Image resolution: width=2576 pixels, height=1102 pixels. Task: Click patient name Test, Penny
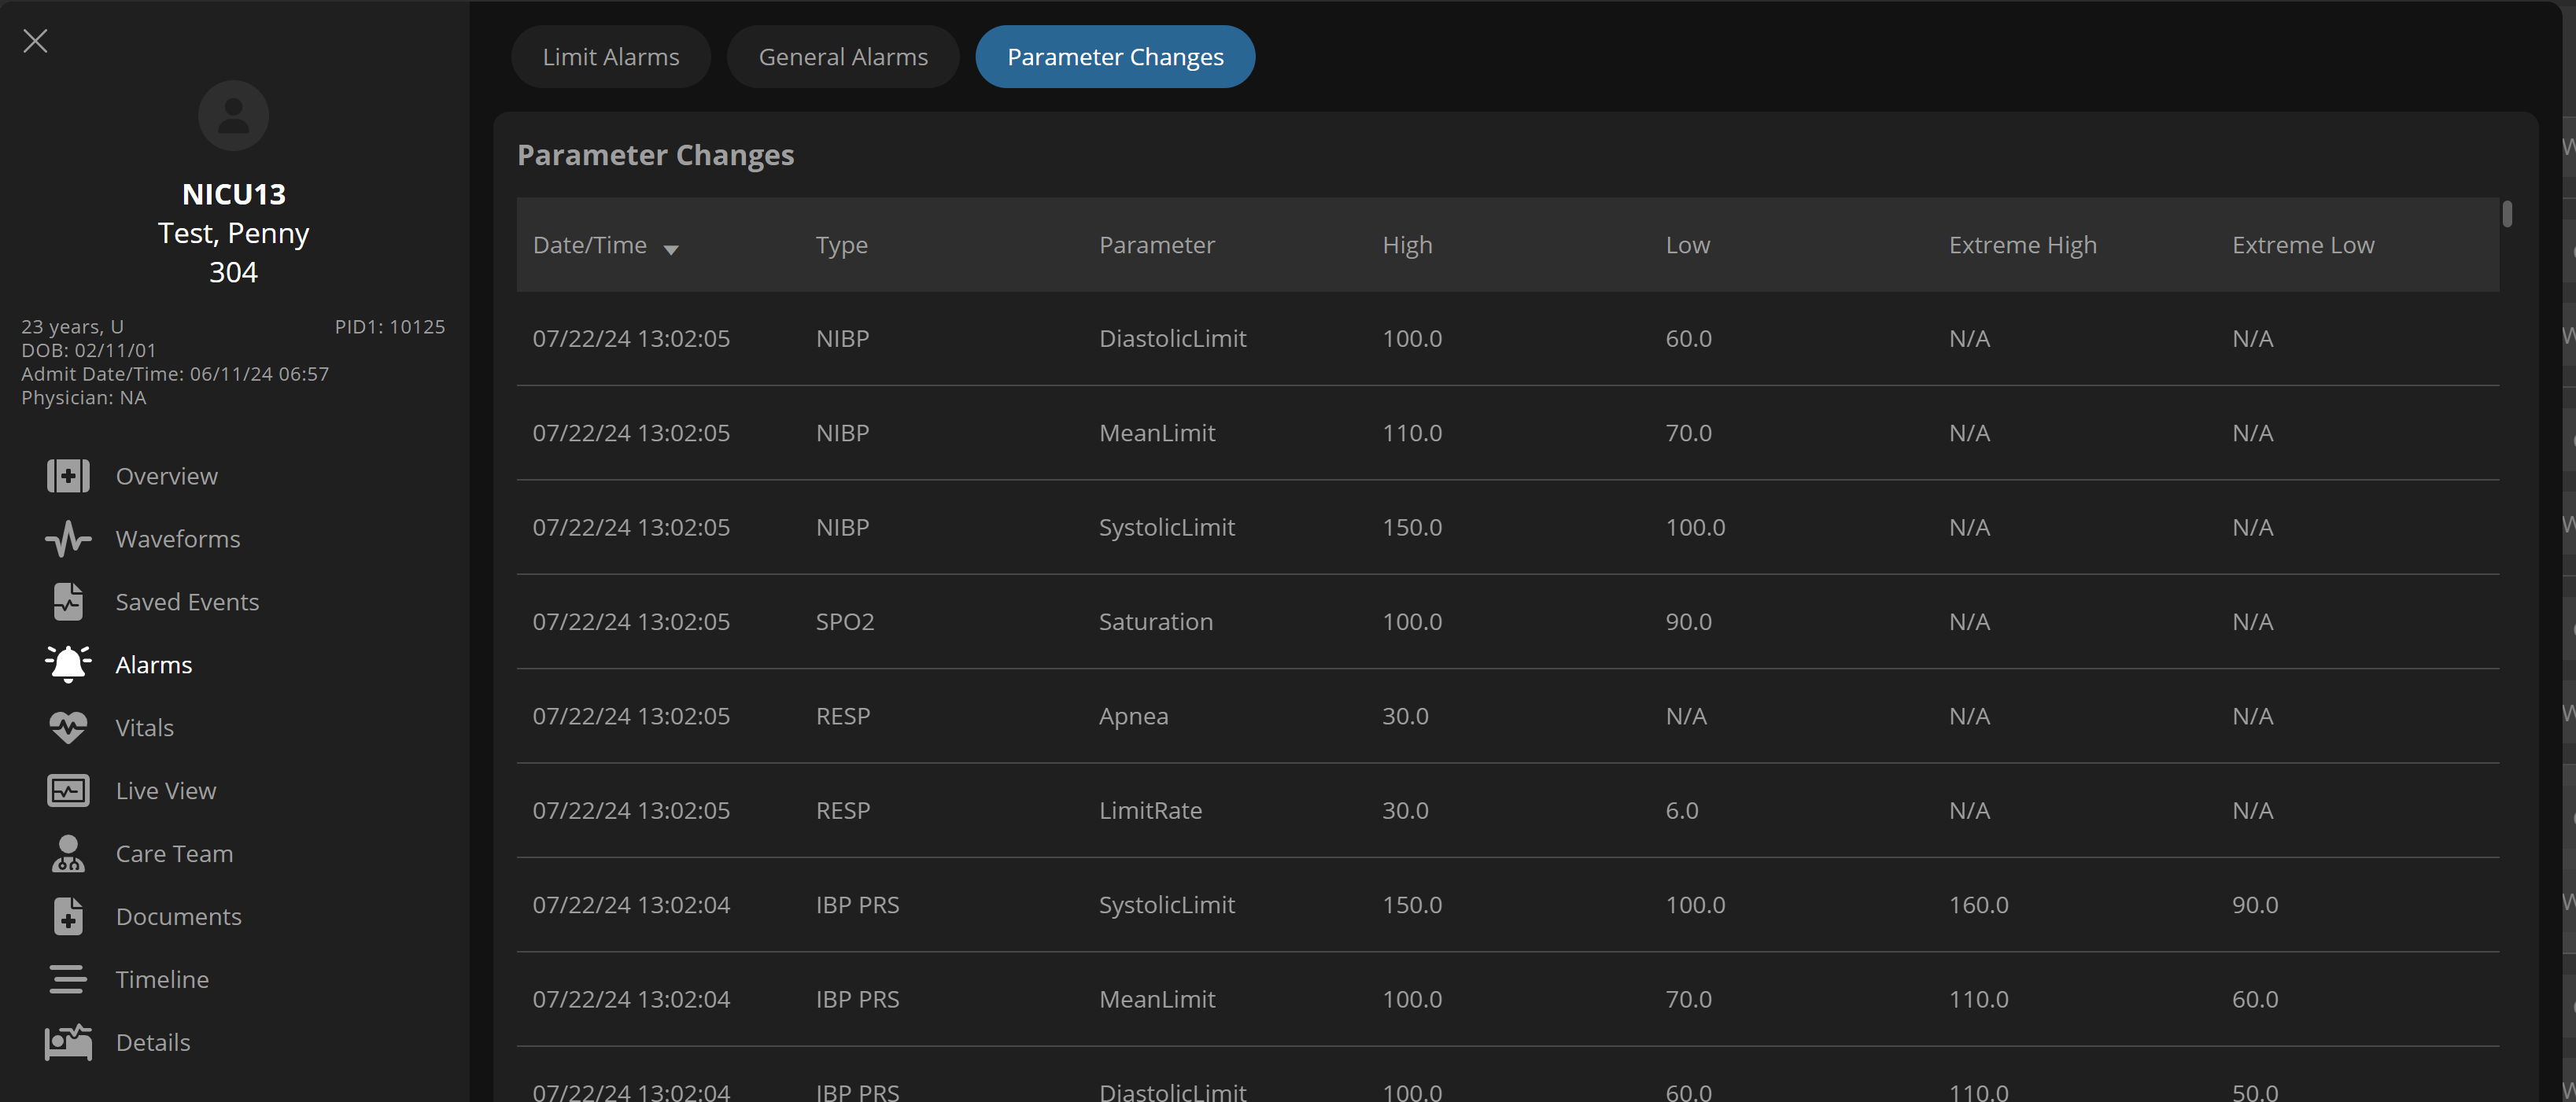point(234,233)
